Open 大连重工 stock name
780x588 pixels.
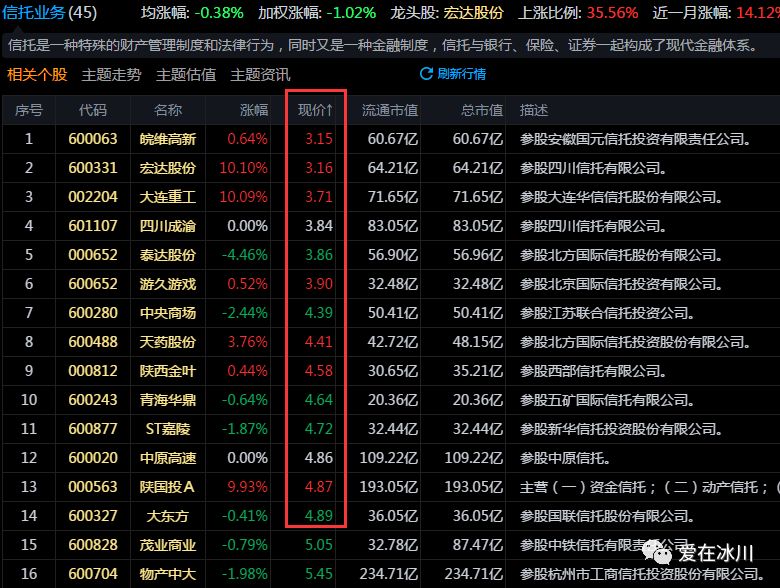point(169,196)
